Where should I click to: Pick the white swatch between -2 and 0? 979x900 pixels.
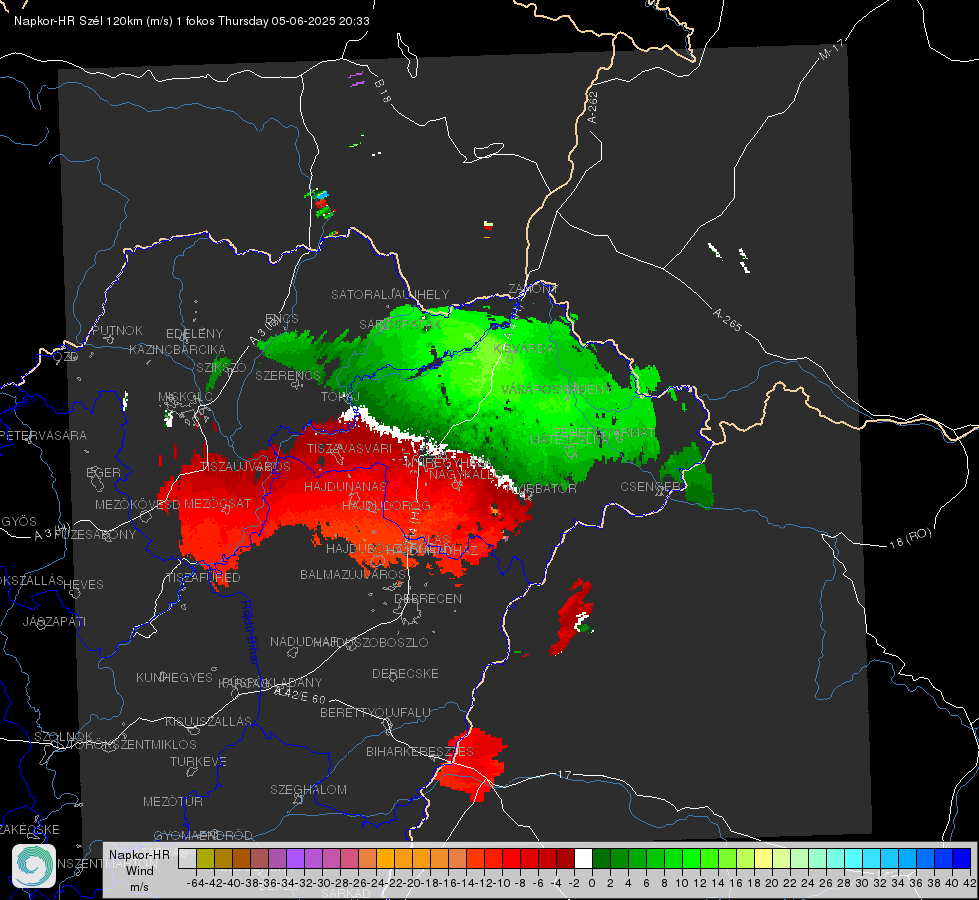(583, 858)
